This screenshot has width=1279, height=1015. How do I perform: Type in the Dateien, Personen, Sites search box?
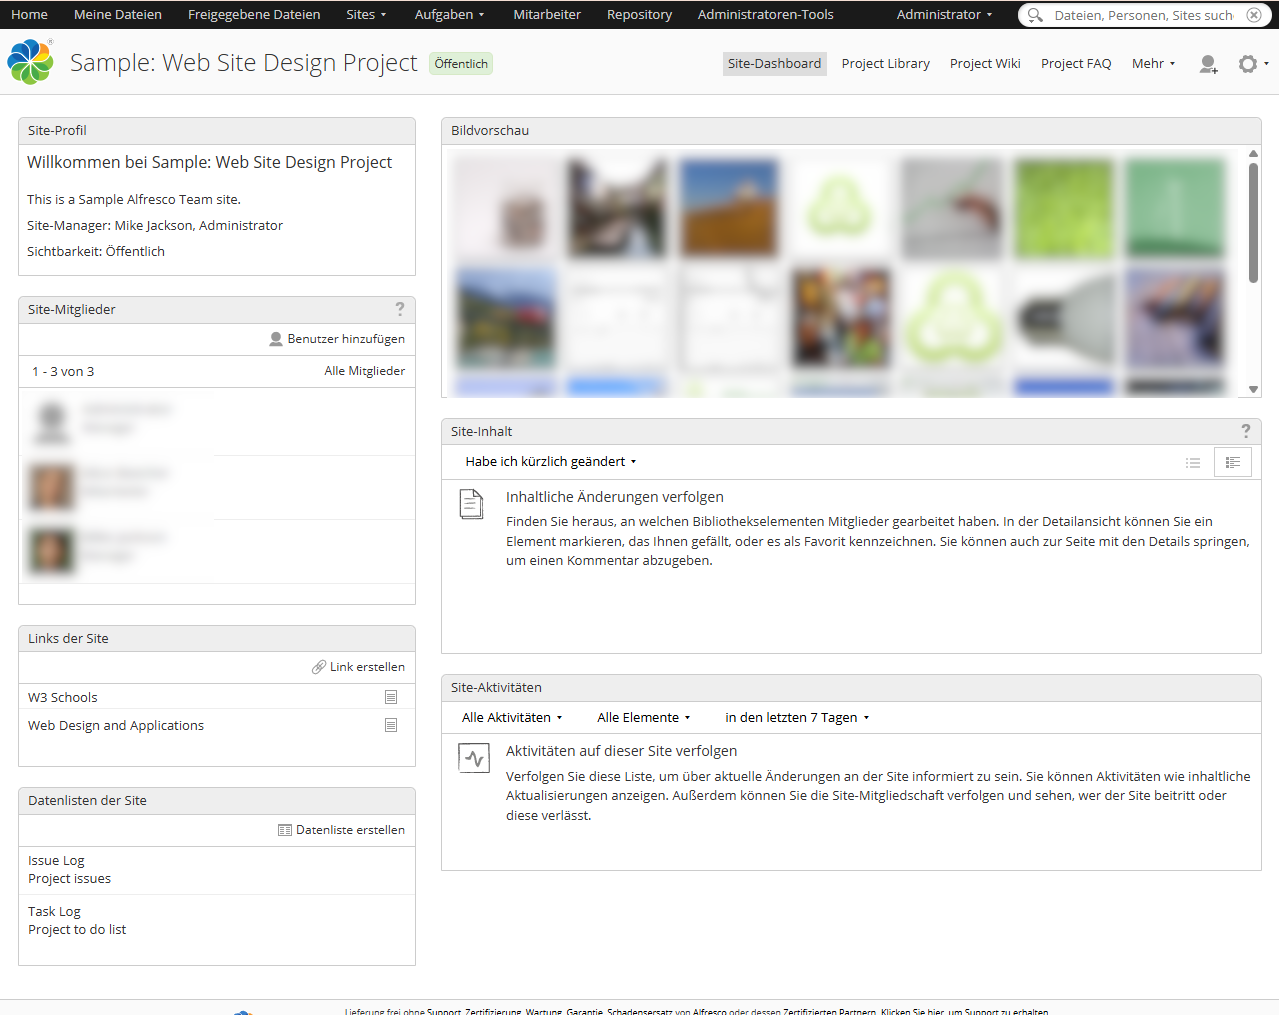1142,15
